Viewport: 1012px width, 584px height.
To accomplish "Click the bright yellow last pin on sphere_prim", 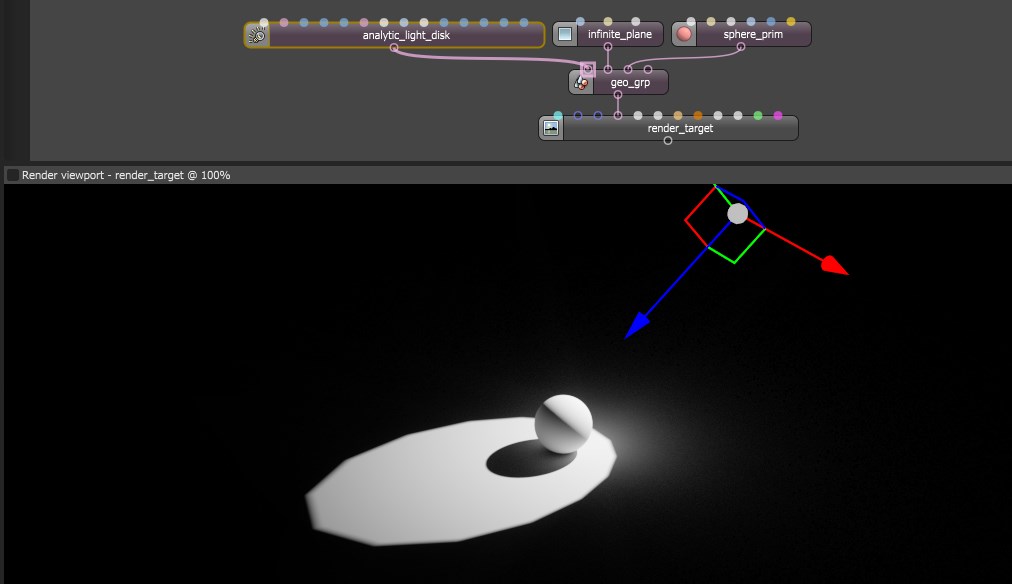I will 791,22.
